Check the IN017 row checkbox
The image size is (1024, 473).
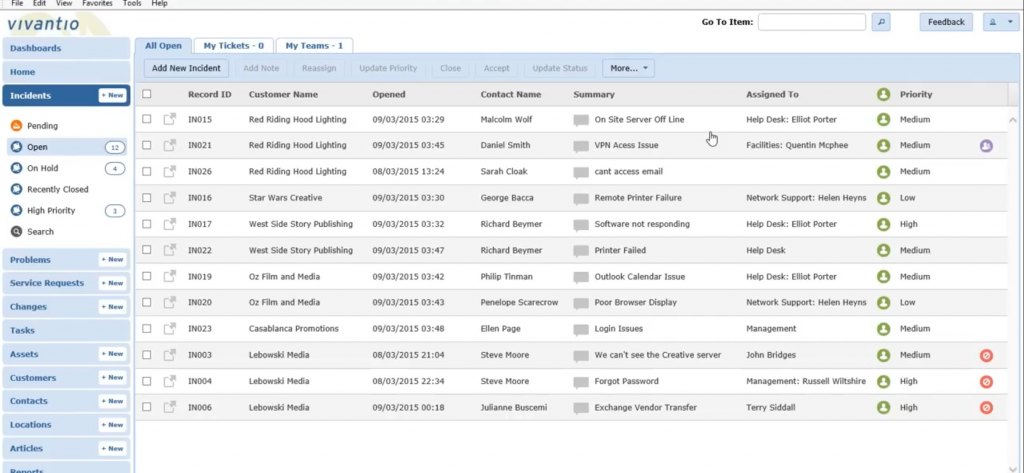(147, 223)
